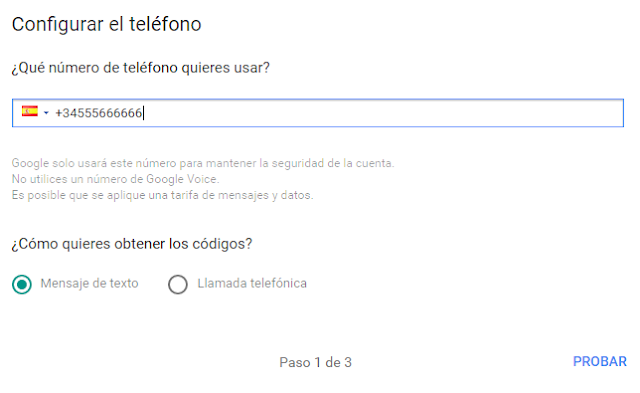
Task: Select the Mensaje de texto radio button
Action: click(22, 284)
